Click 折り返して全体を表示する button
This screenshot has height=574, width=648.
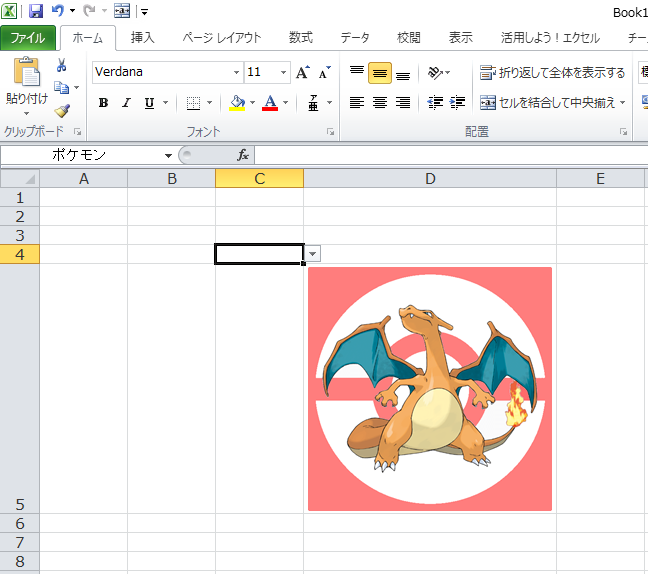click(x=553, y=73)
